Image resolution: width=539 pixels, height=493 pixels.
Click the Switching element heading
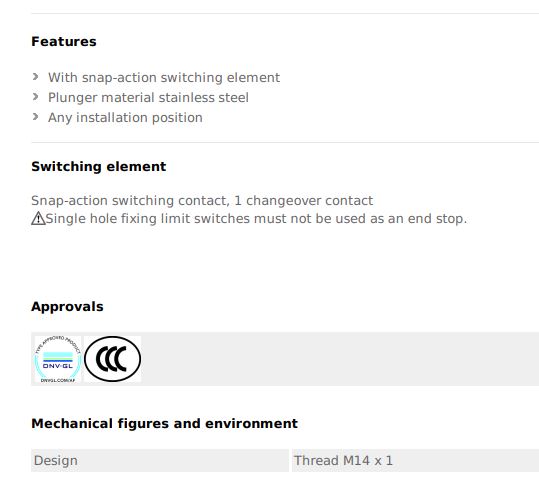pos(99,167)
